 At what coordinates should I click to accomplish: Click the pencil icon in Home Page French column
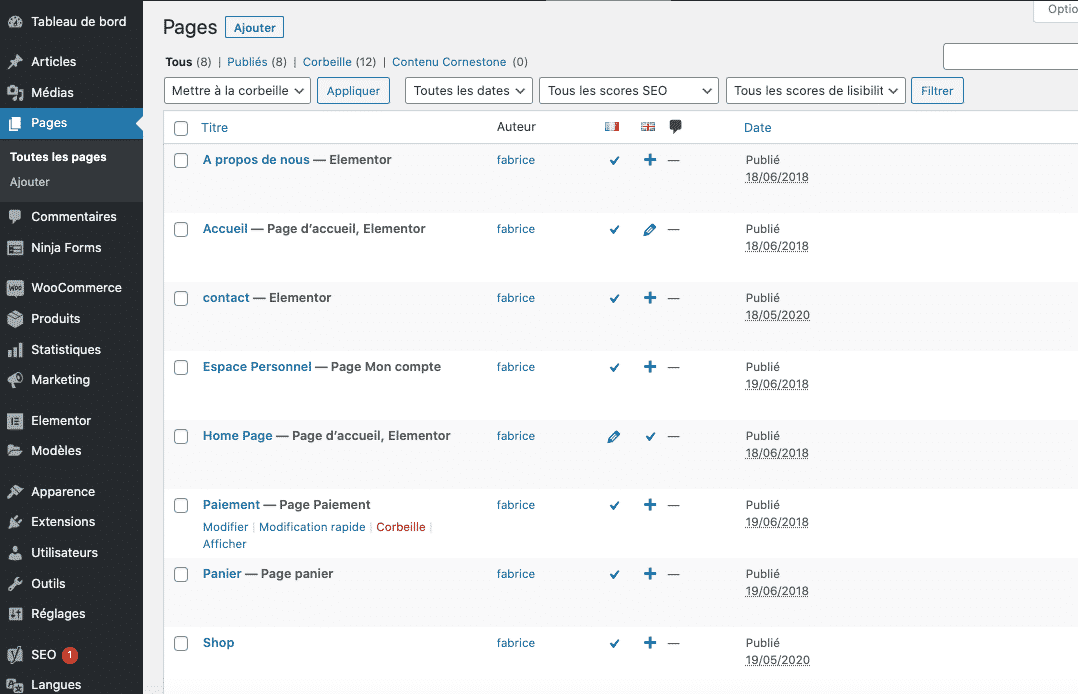point(614,436)
